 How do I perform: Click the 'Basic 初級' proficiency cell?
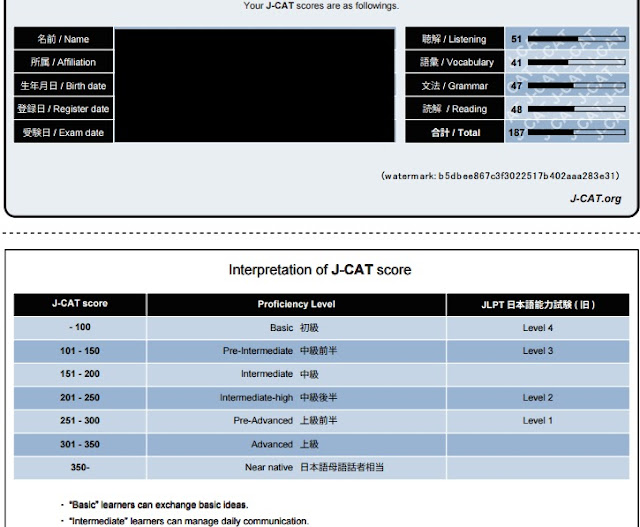tap(296, 327)
